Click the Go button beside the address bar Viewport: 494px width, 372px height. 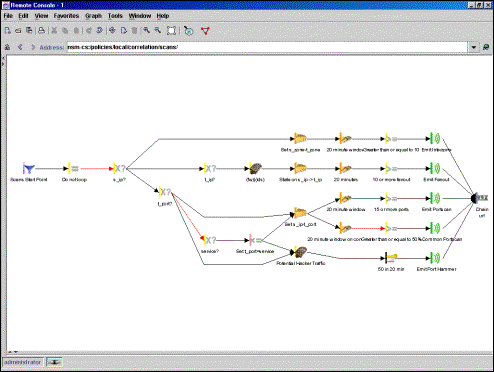pos(486,47)
